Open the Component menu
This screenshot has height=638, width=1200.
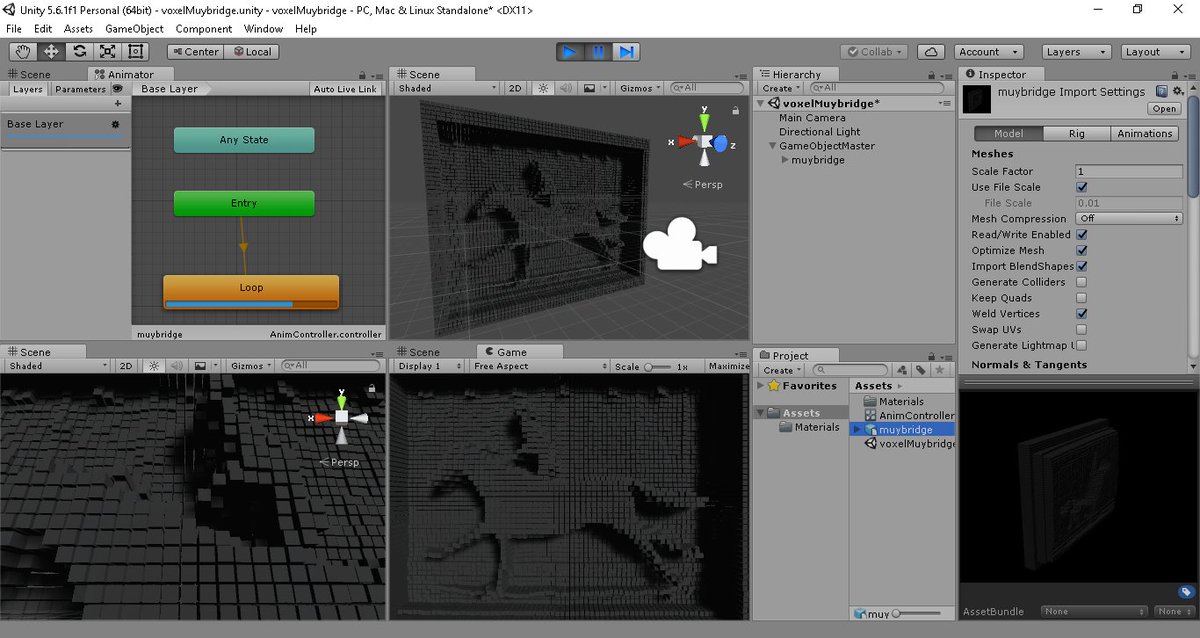click(x=204, y=29)
